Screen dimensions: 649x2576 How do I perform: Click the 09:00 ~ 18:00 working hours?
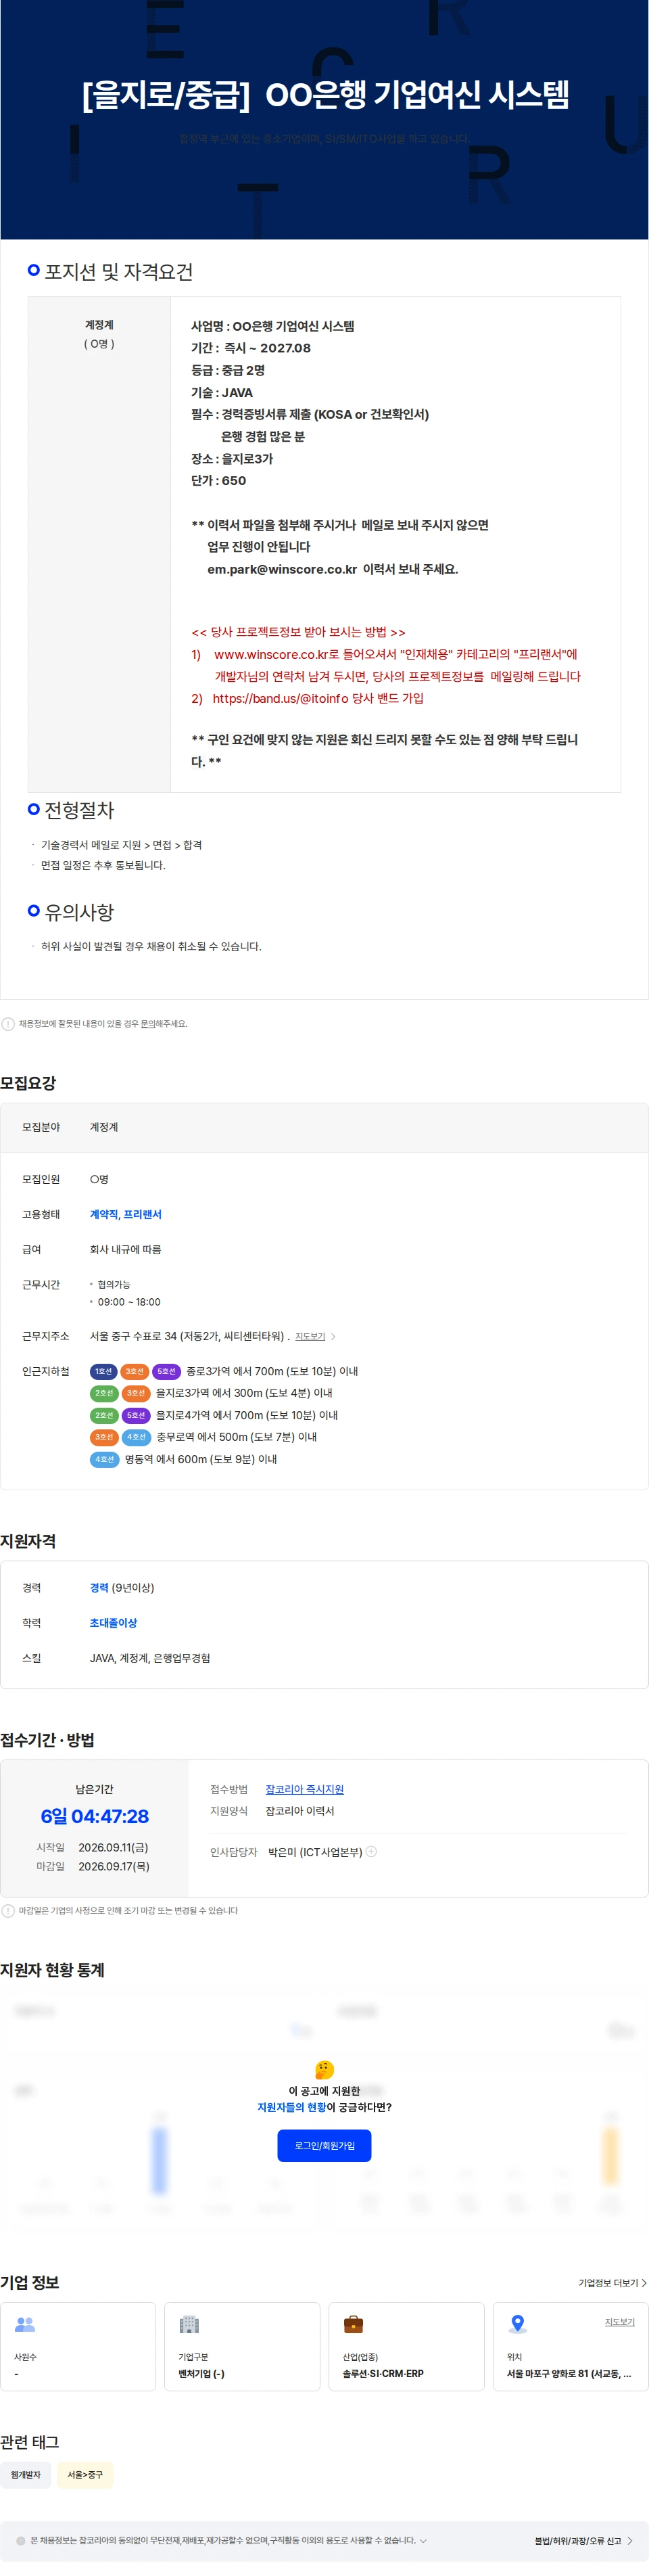pos(129,1302)
